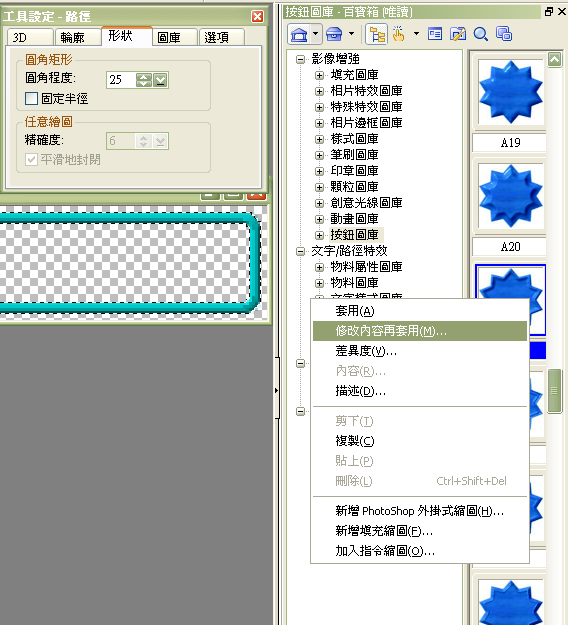Click the A19 thumbnail label
Image resolution: width=568 pixels, height=625 pixels.
click(x=510, y=143)
